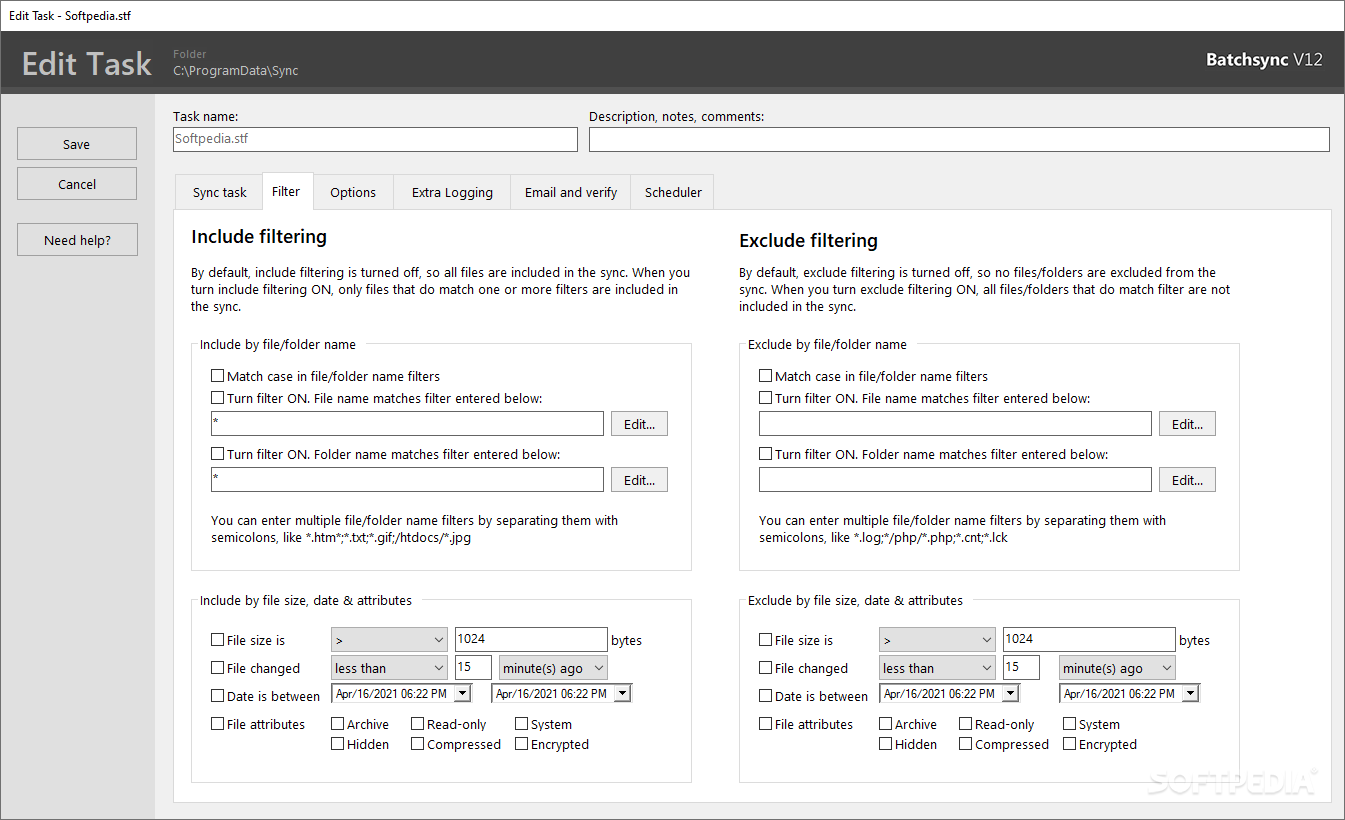
Task: Switch to the Sync task tab
Action: coord(219,192)
